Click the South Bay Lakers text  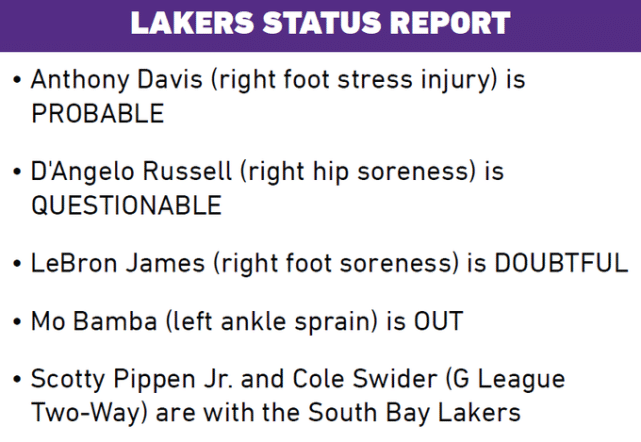pos(414,412)
